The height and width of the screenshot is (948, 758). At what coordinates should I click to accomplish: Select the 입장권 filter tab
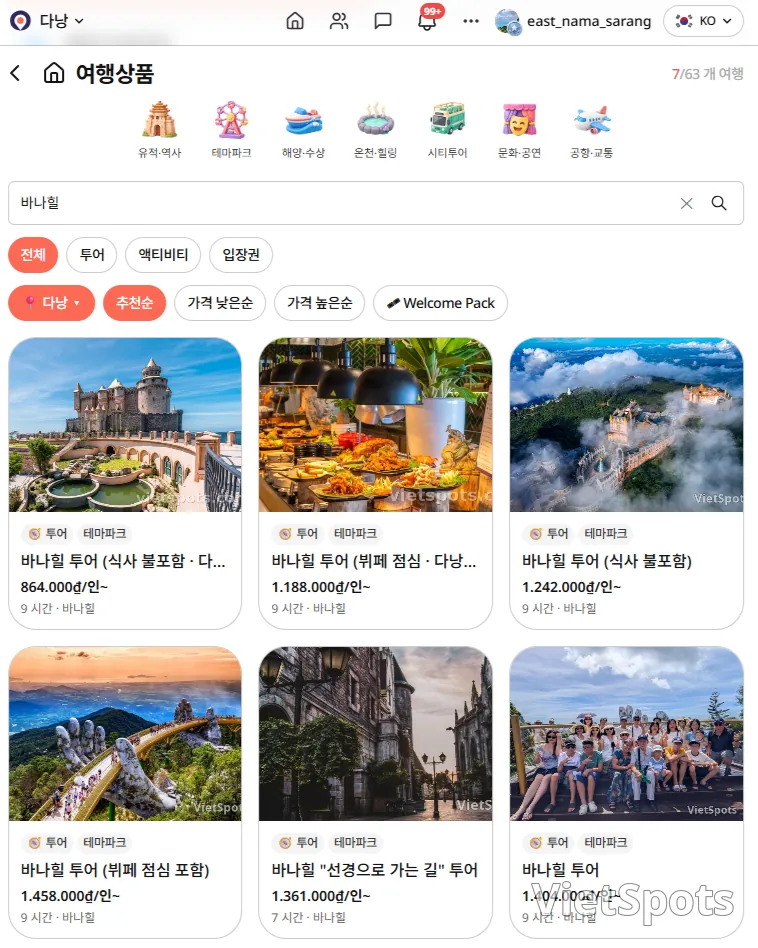[x=241, y=255]
